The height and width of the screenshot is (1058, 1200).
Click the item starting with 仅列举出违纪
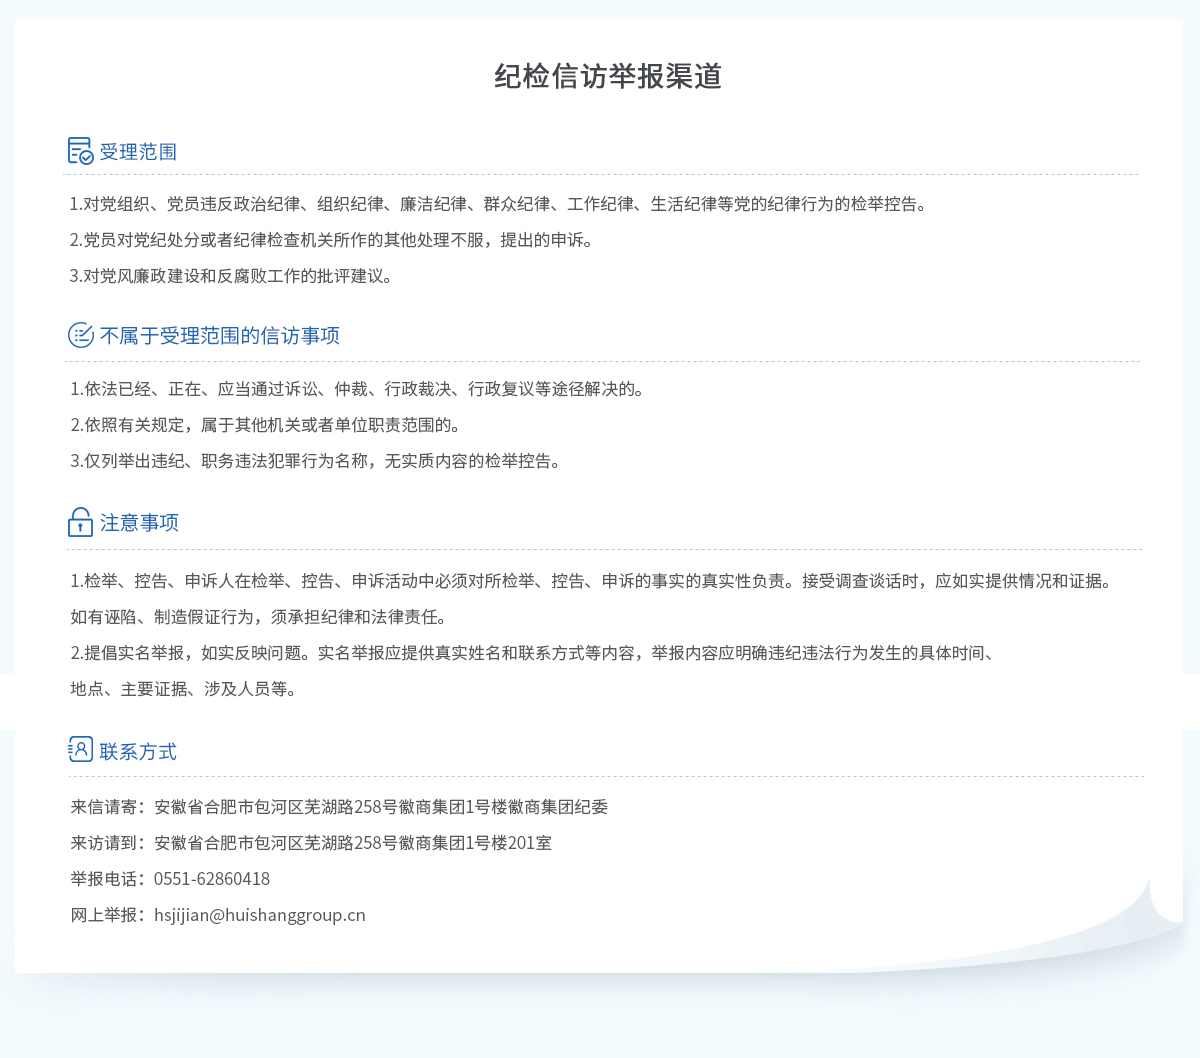[317, 461]
